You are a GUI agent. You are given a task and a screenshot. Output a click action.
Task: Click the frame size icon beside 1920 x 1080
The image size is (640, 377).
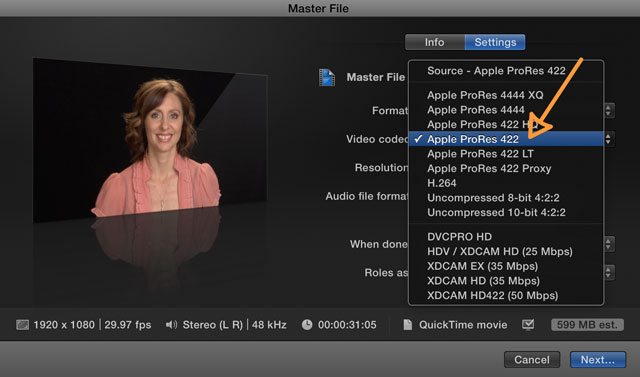pos(22,325)
